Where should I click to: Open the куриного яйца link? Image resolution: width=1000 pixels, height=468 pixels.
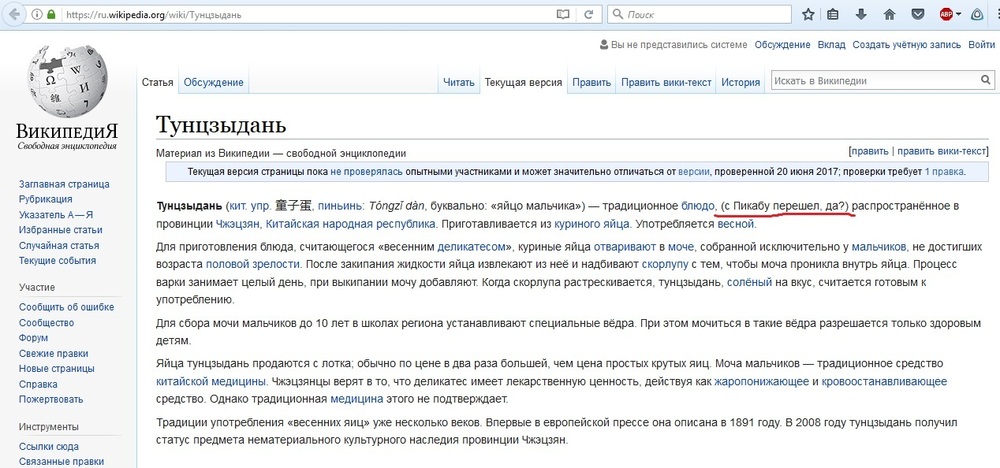click(592, 224)
